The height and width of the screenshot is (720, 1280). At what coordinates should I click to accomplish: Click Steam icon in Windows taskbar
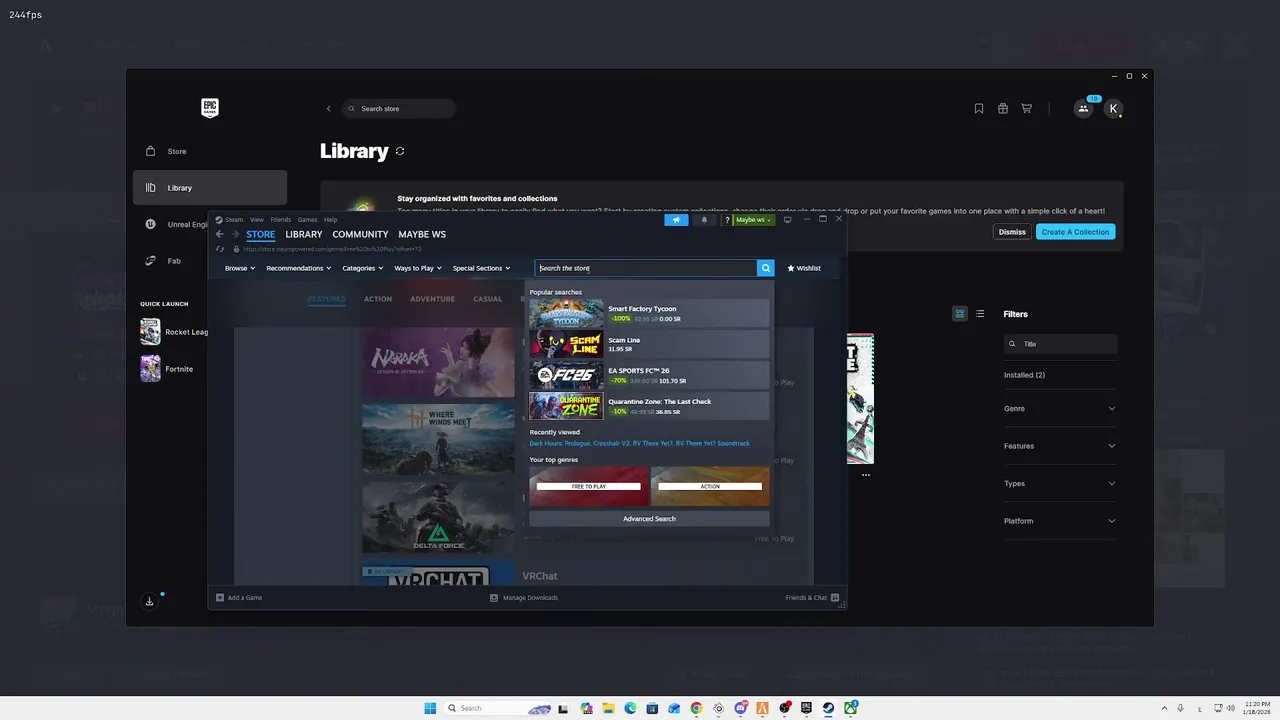828,708
